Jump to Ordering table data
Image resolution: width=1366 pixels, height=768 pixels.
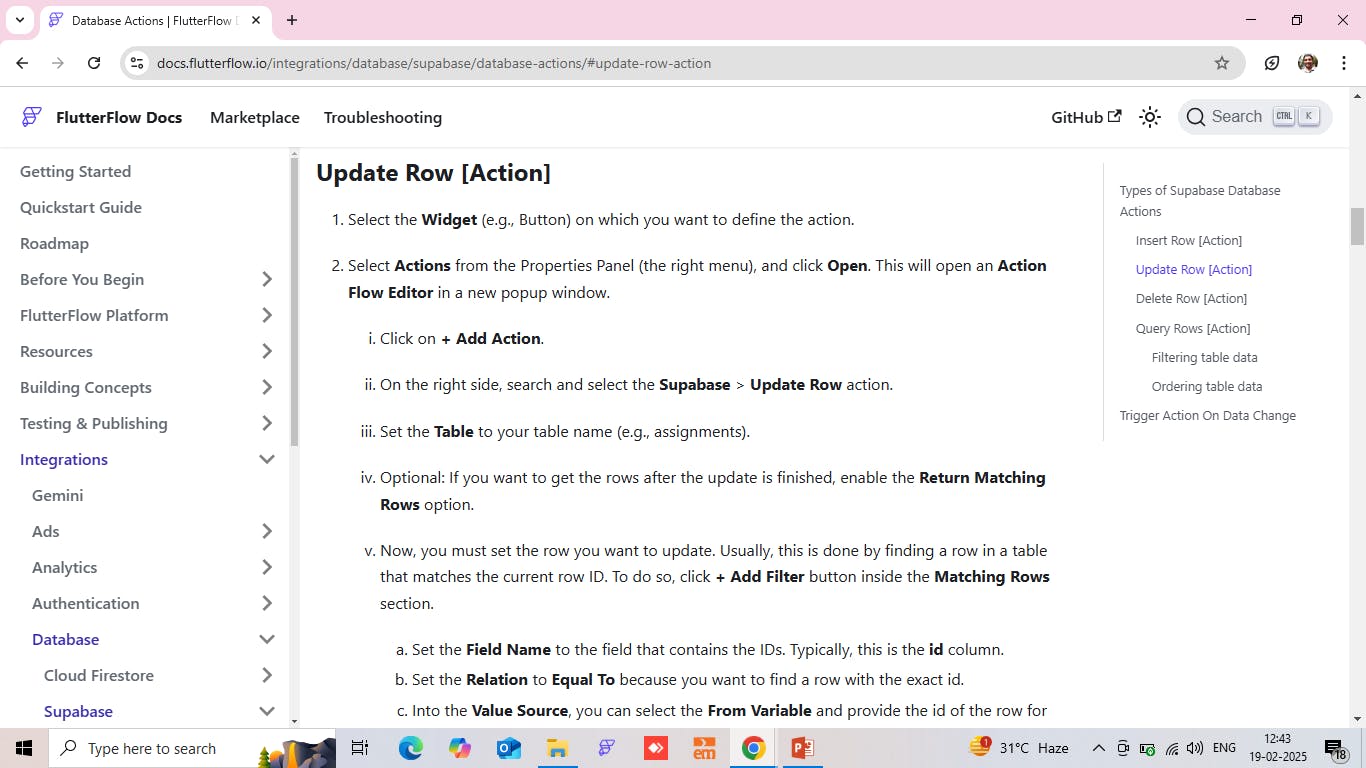click(1207, 386)
